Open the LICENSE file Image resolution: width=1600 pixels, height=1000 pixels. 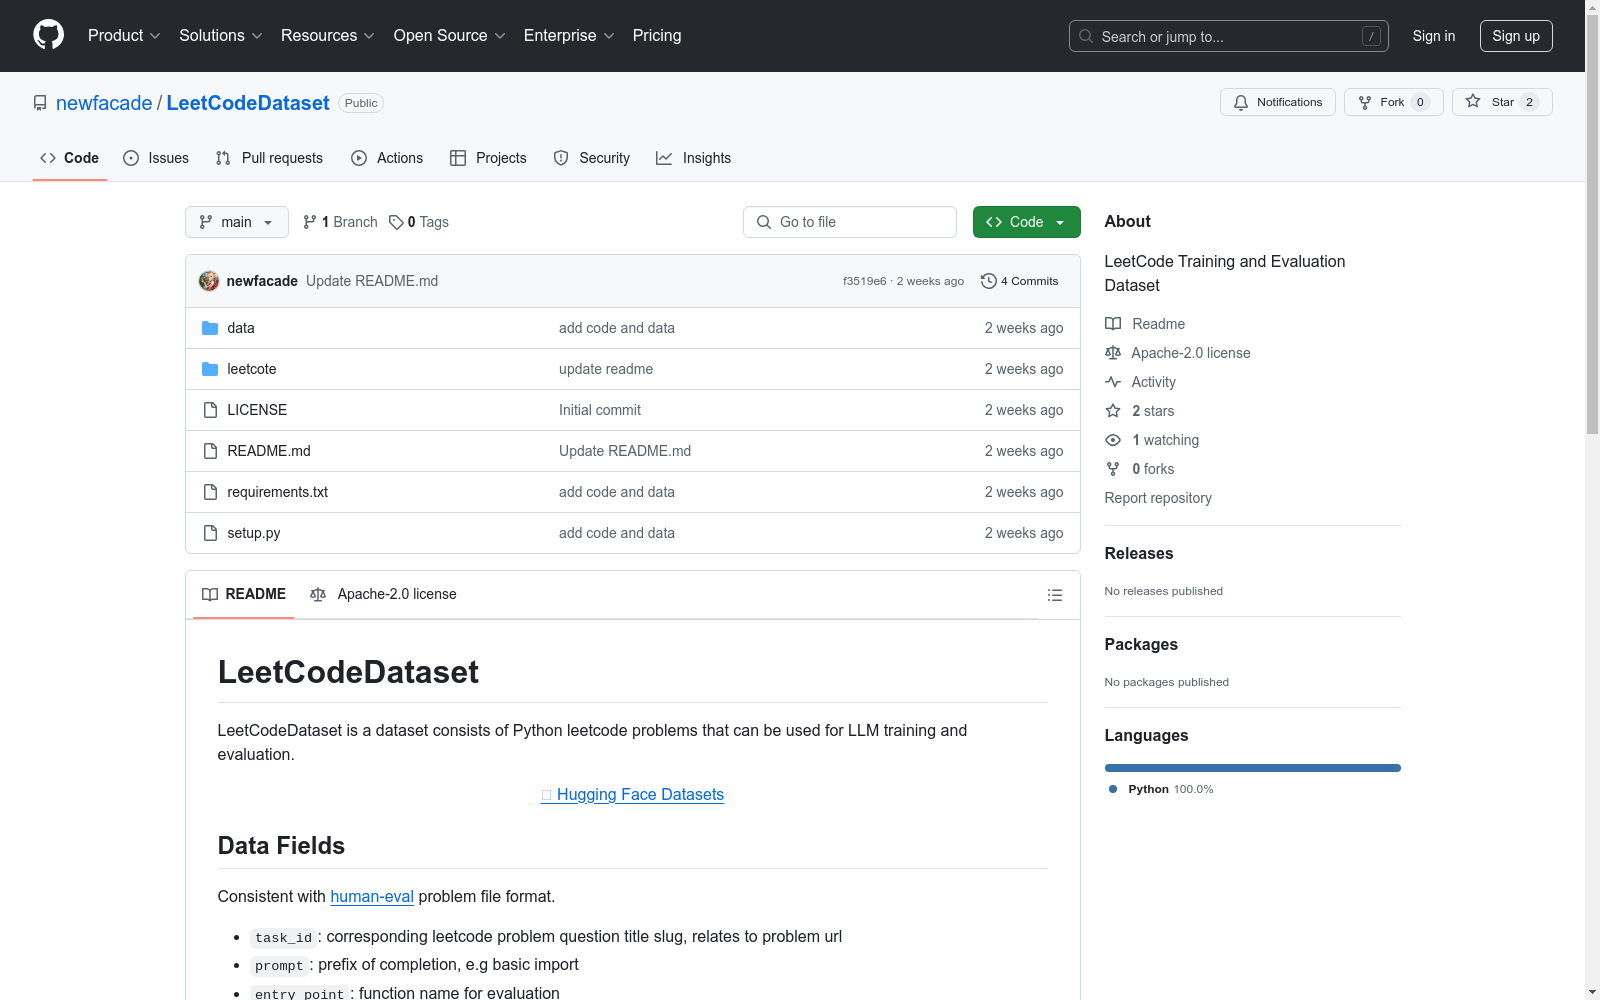257,410
